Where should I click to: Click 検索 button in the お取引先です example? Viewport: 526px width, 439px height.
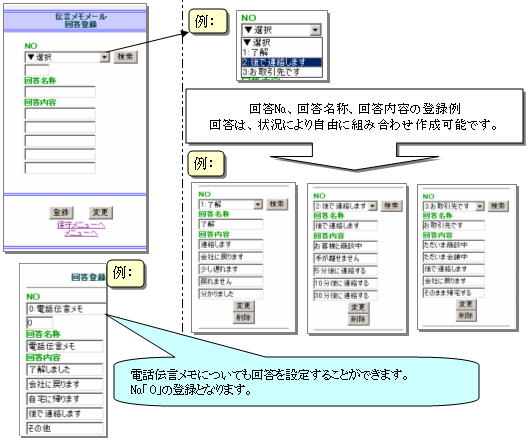point(498,206)
